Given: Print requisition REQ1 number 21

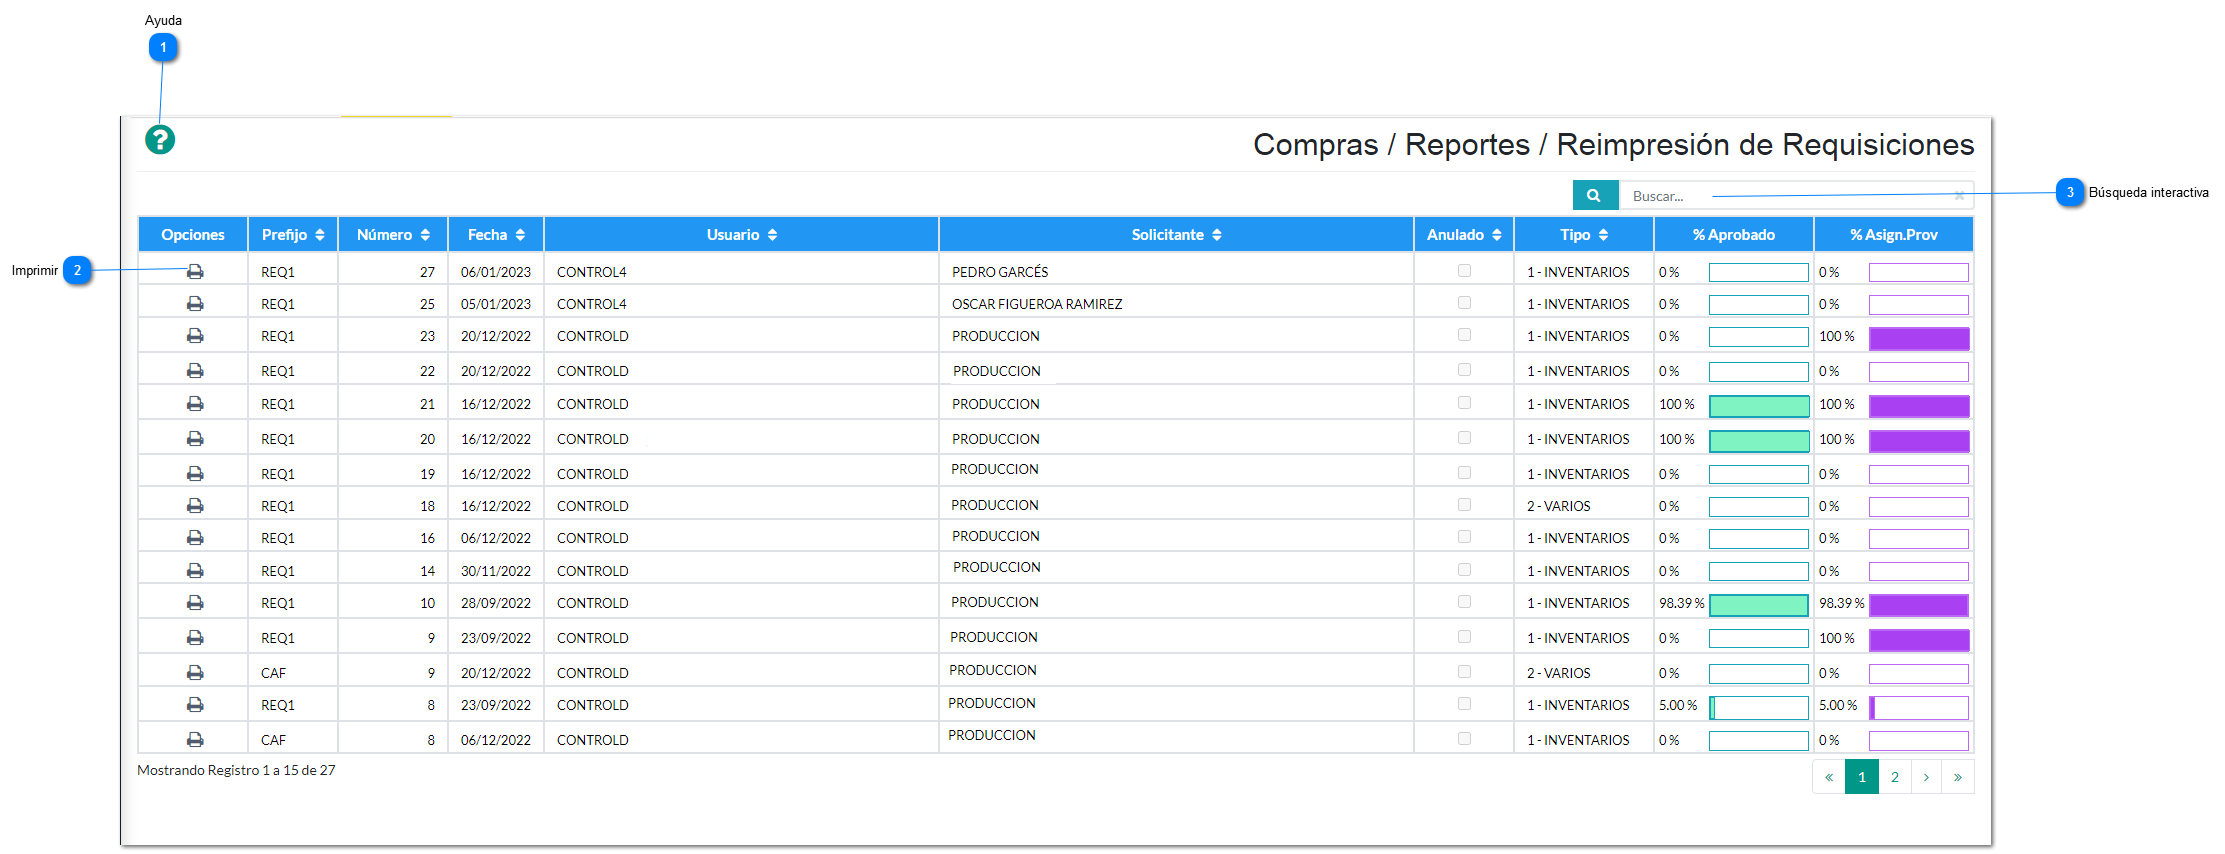Looking at the screenshot, I should coord(195,404).
